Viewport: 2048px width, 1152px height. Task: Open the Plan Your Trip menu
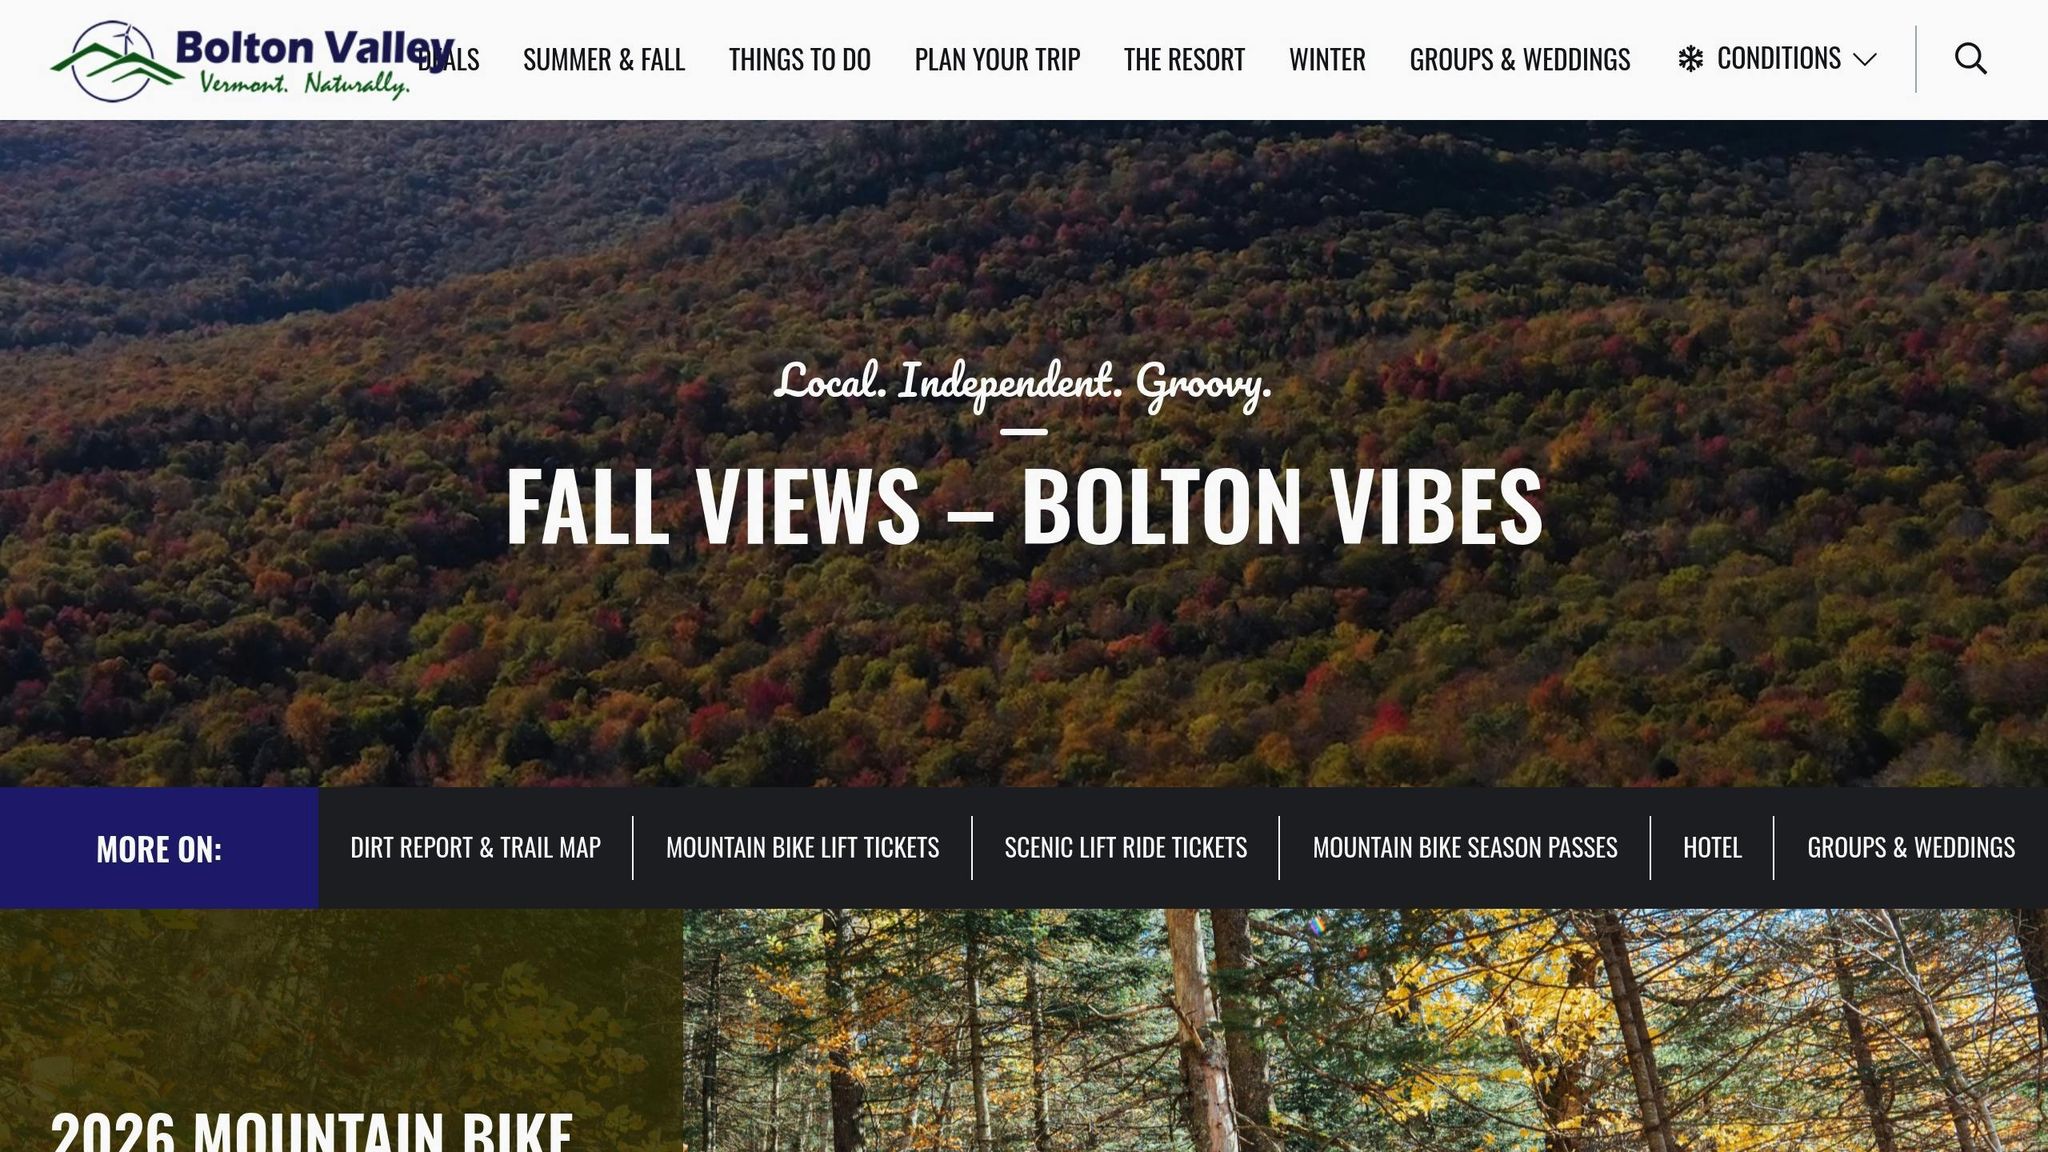pyautogui.click(x=997, y=60)
